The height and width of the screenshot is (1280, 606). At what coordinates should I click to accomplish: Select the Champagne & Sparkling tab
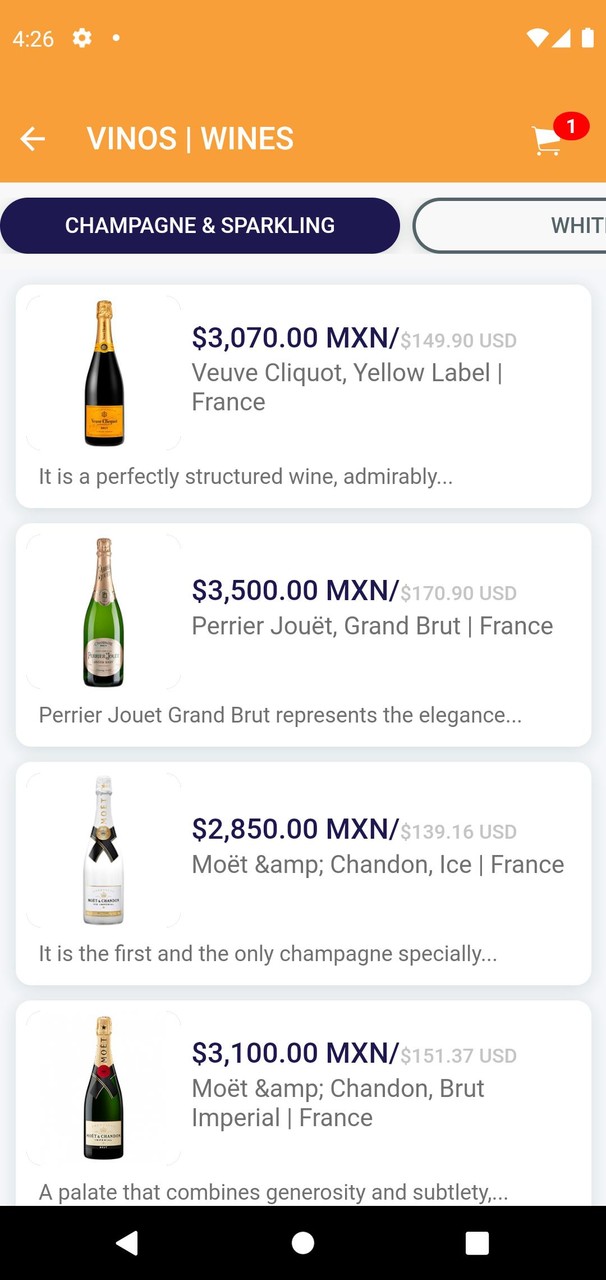[200, 226]
